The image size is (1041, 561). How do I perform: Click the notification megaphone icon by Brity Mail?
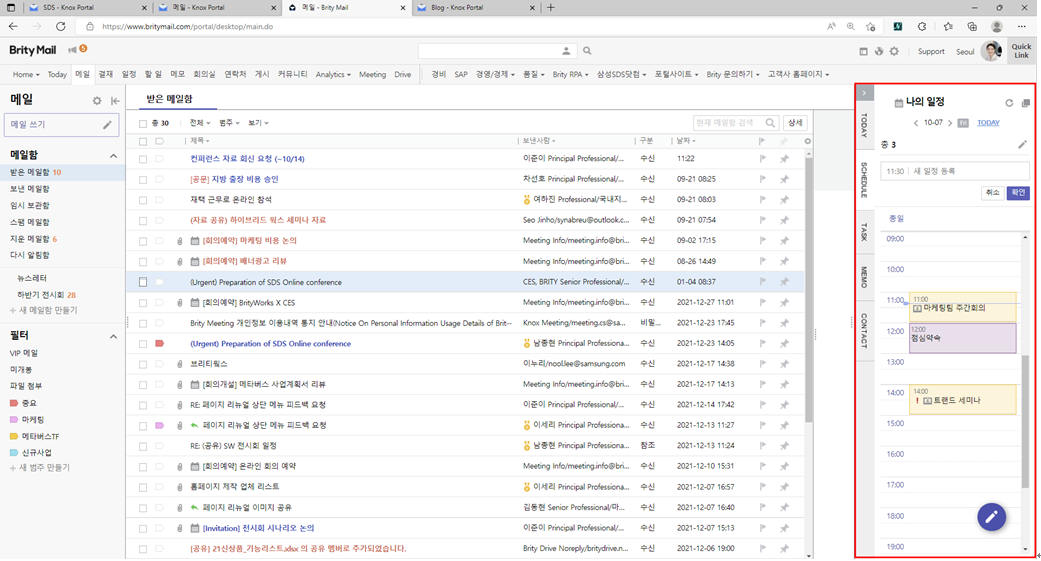point(72,50)
